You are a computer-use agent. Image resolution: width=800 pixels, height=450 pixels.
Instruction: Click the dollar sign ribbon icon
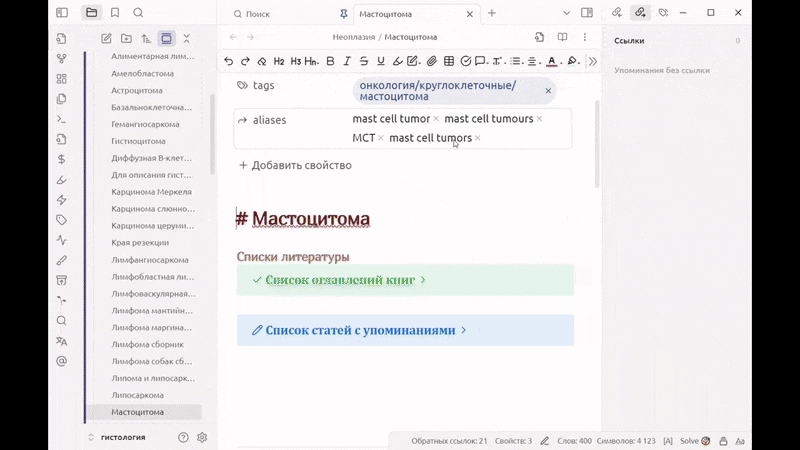[x=61, y=159]
